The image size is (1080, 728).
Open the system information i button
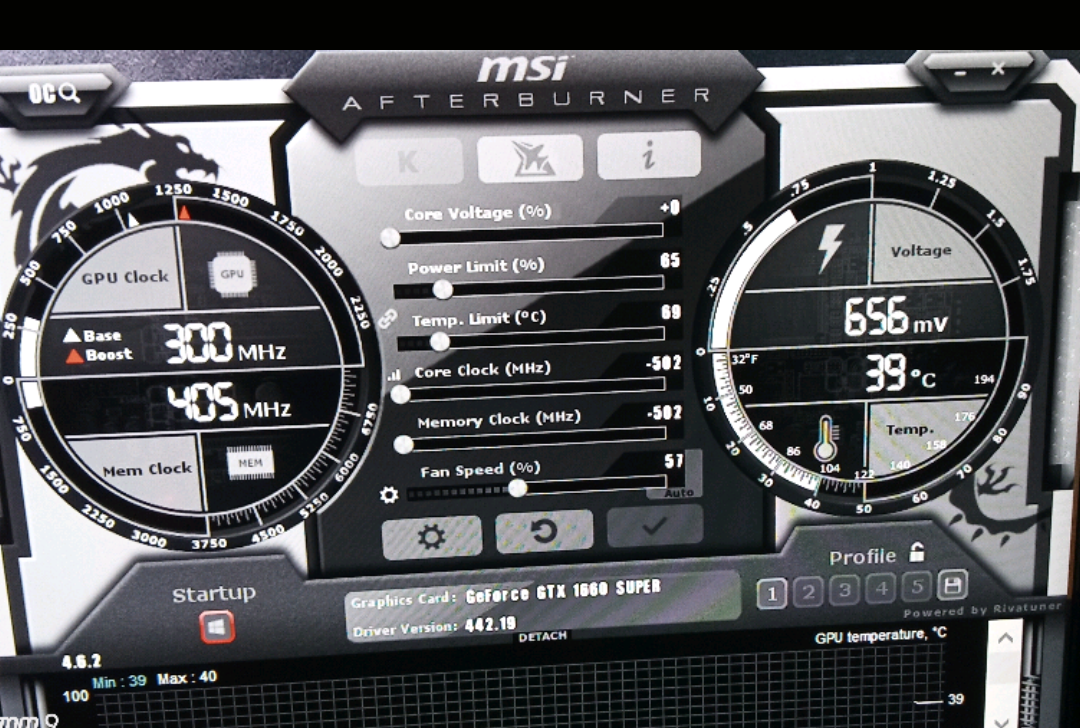click(649, 154)
